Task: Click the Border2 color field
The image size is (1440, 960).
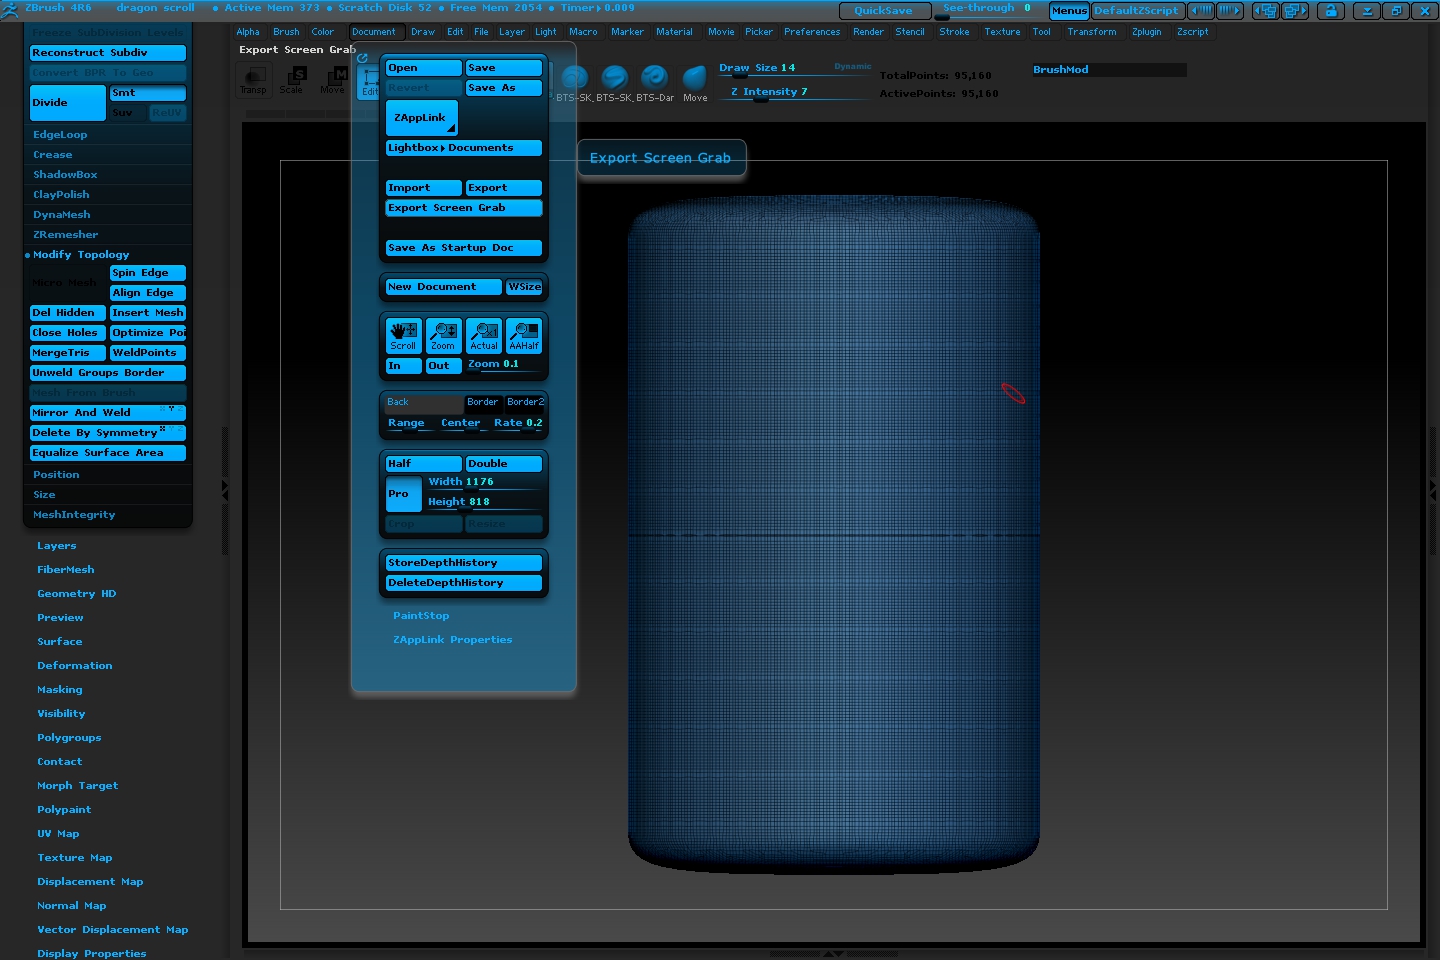Action: click(525, 403)
